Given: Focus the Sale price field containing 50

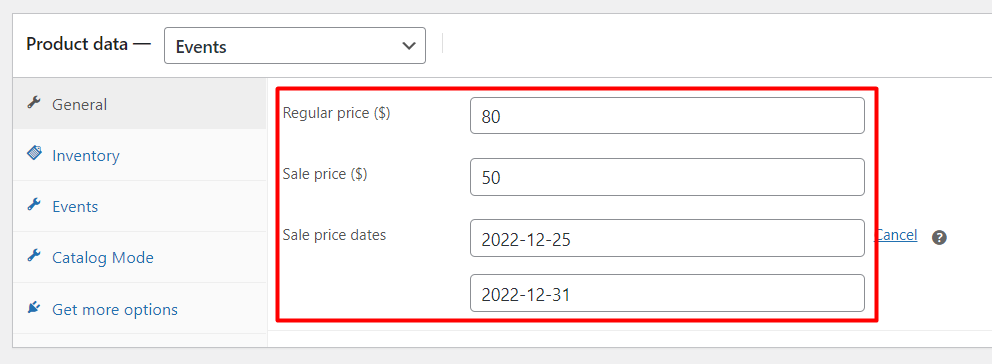Looking at the screenshot, I should click(667, 177).
